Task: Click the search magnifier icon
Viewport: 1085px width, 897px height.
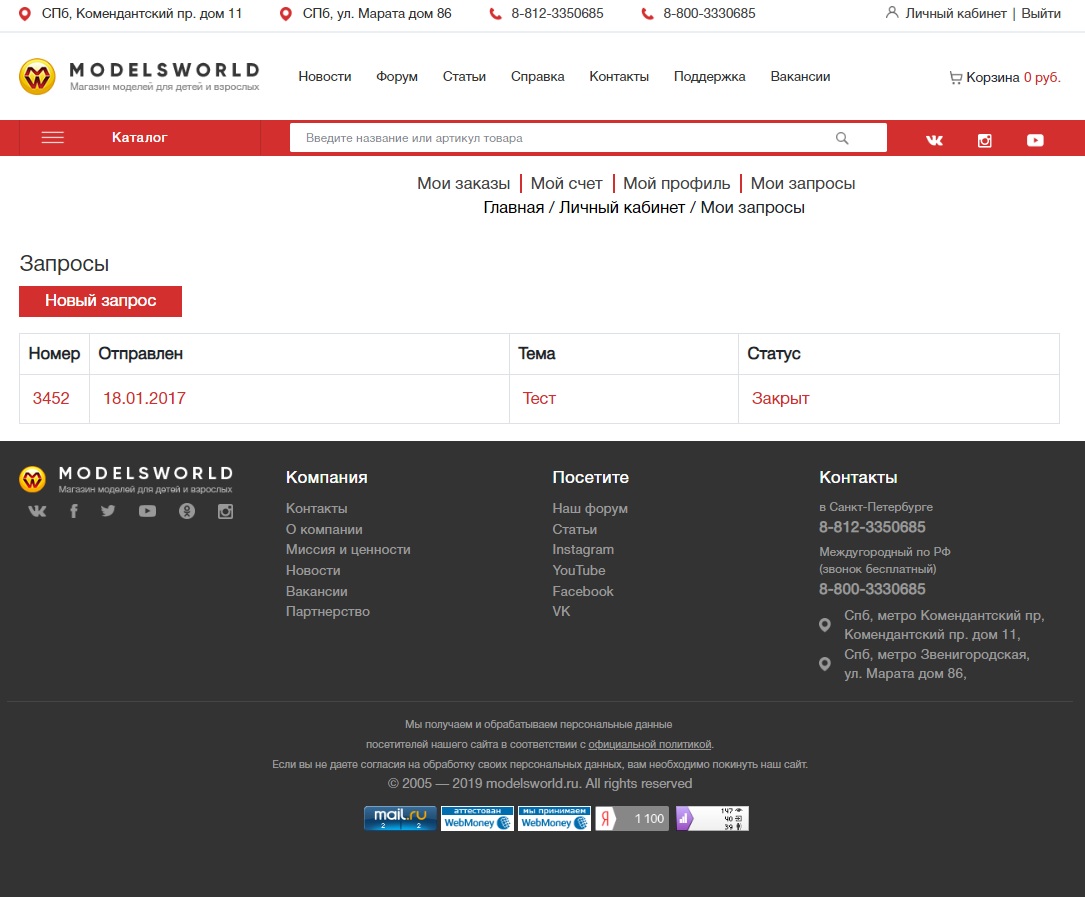Action: click(x=842, y=138)
